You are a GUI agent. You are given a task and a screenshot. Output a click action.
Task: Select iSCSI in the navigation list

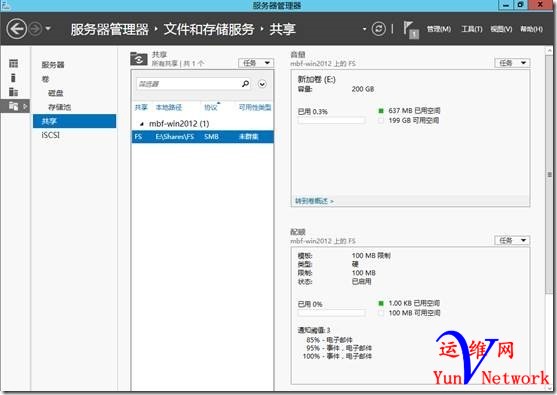50,135
